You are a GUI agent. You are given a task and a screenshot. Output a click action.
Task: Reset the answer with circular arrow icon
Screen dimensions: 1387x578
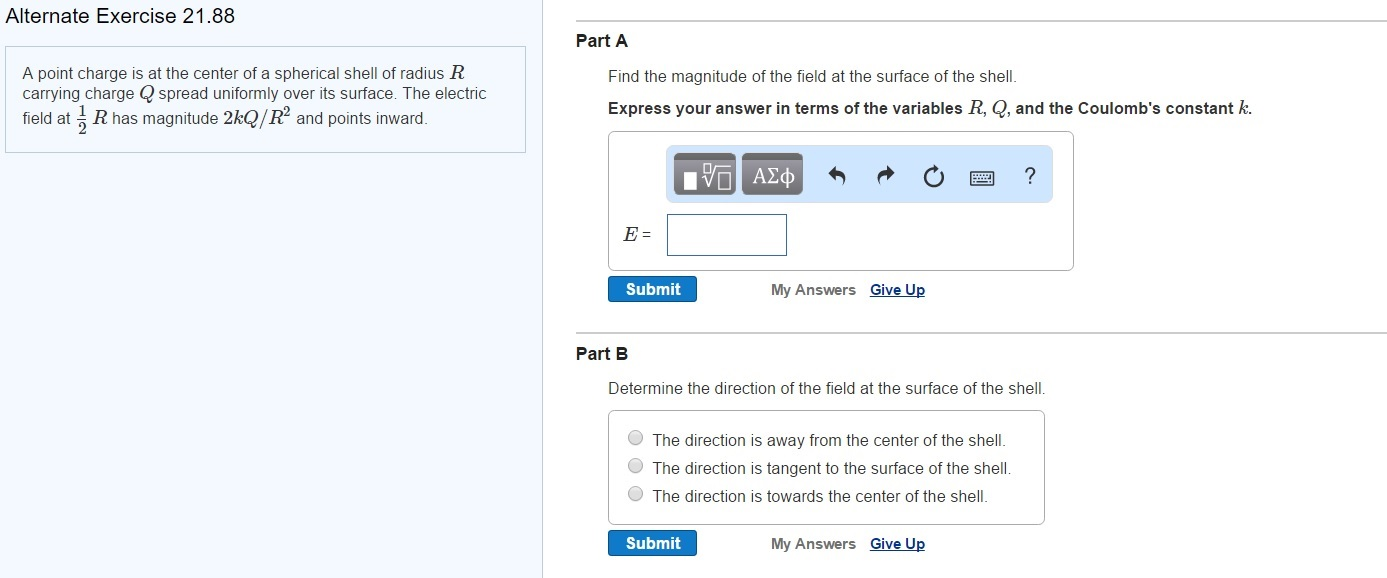coord(933,177)
